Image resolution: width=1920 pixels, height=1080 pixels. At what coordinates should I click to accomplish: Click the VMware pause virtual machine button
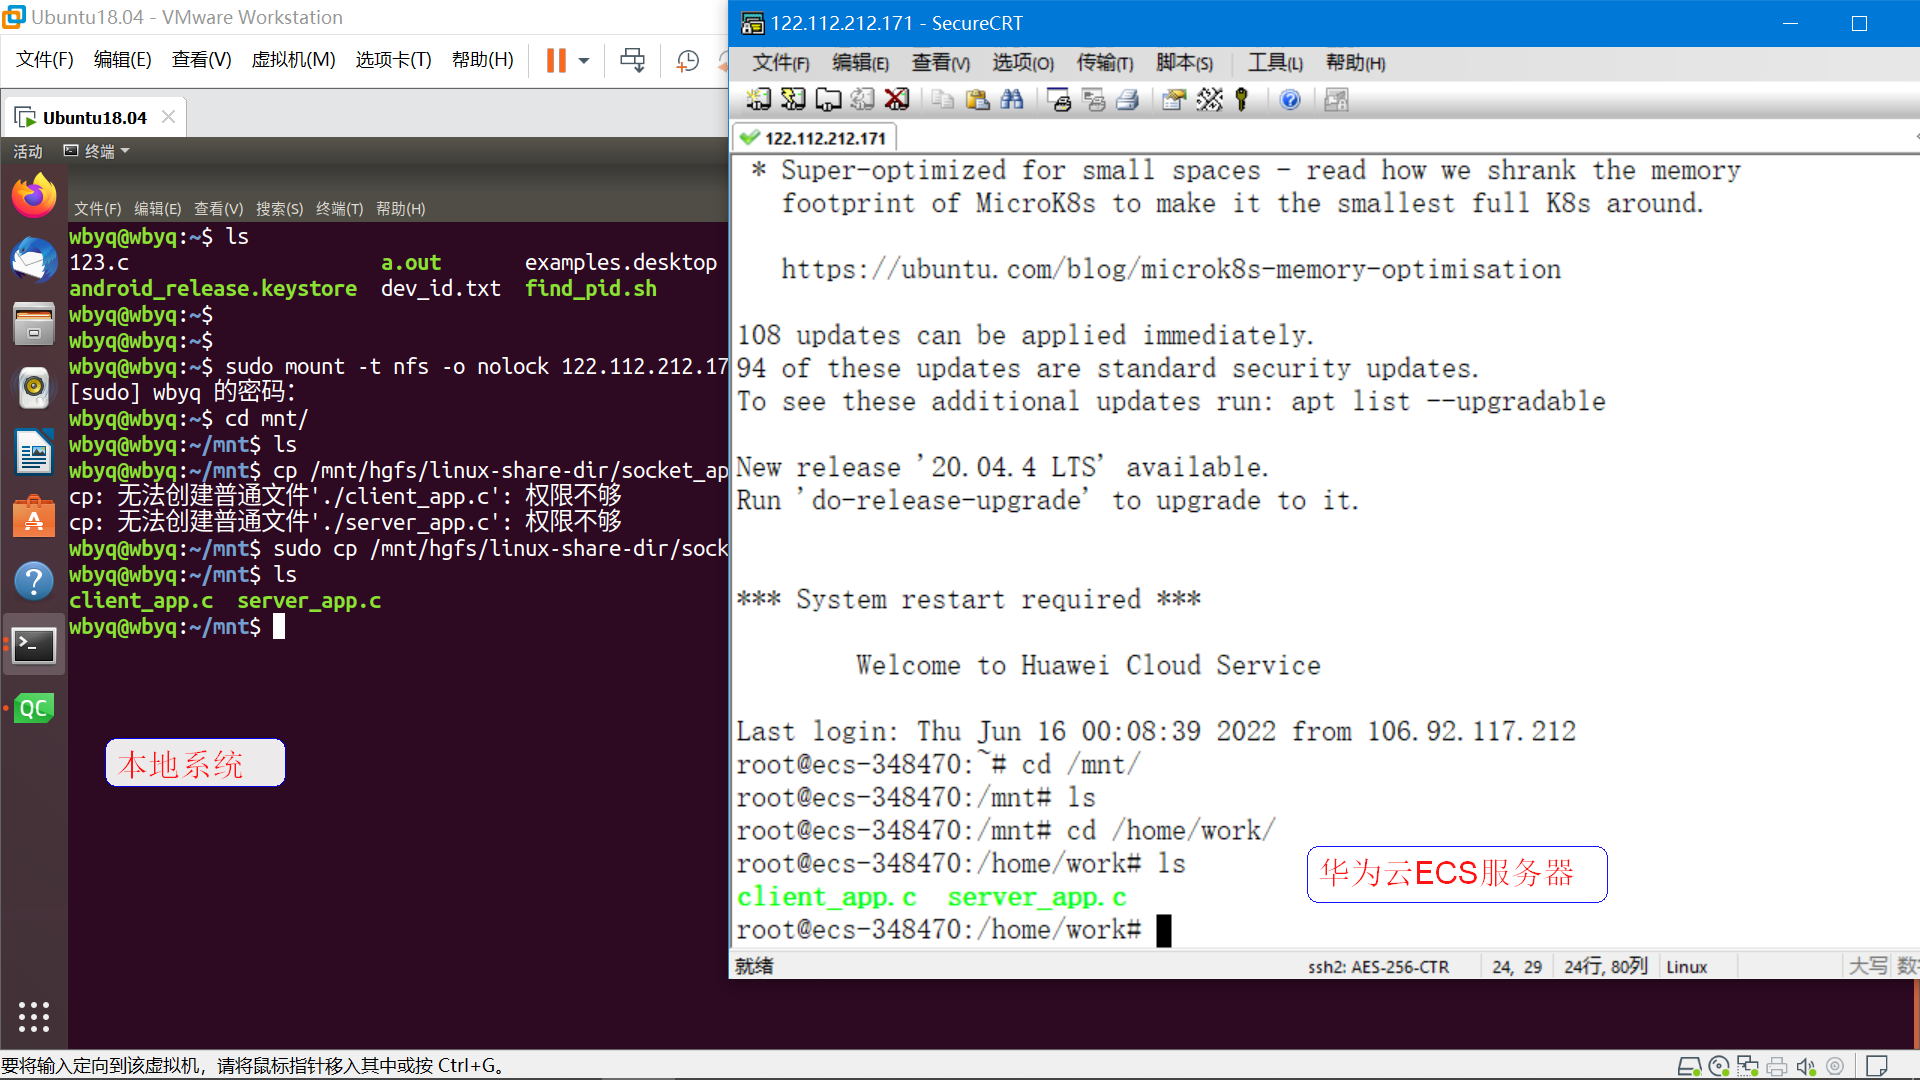pyautogui.click(x=556, y=60)
